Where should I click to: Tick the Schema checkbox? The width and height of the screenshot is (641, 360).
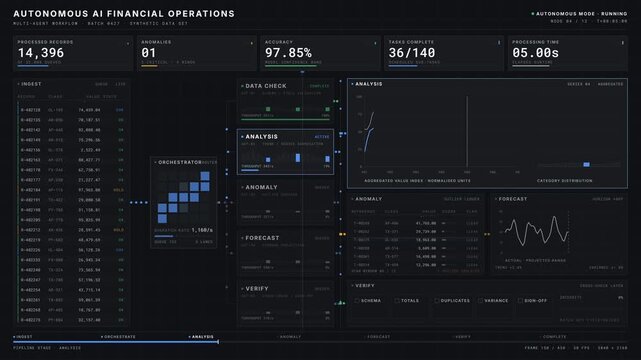(357, 300)
